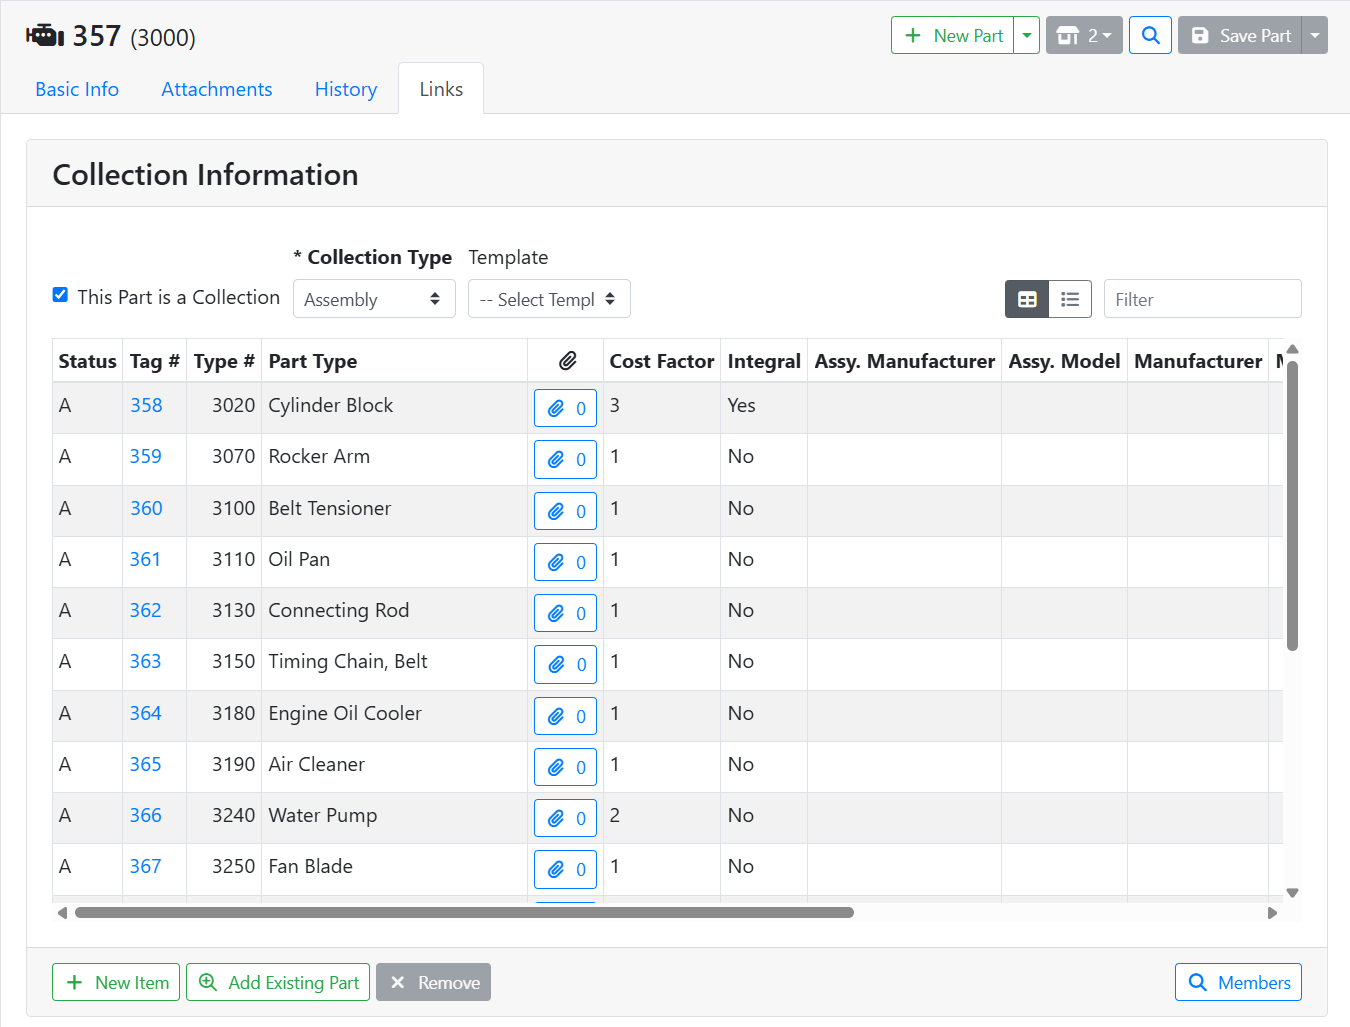
Task: Click the magnifier search icon button
Action: (1150, 36)
